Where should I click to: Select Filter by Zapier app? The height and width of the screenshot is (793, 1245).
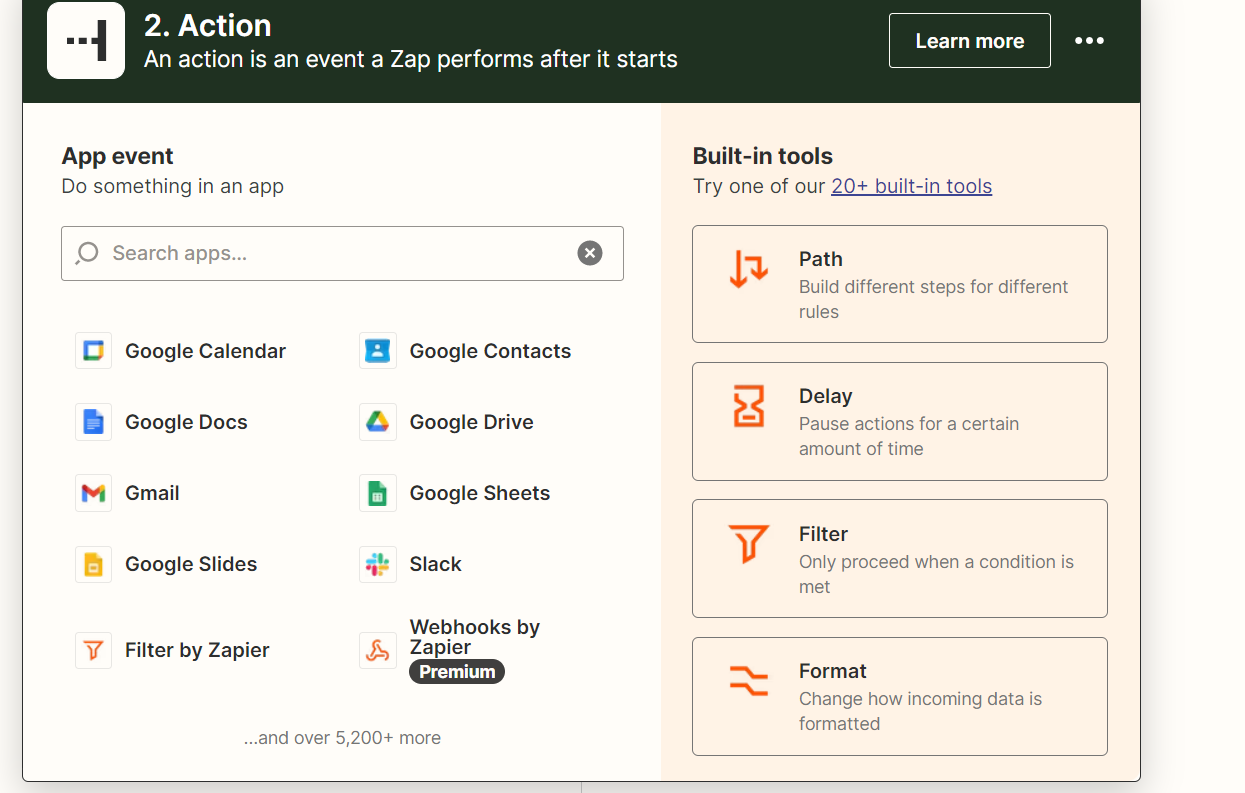click(x=196, y=649)
